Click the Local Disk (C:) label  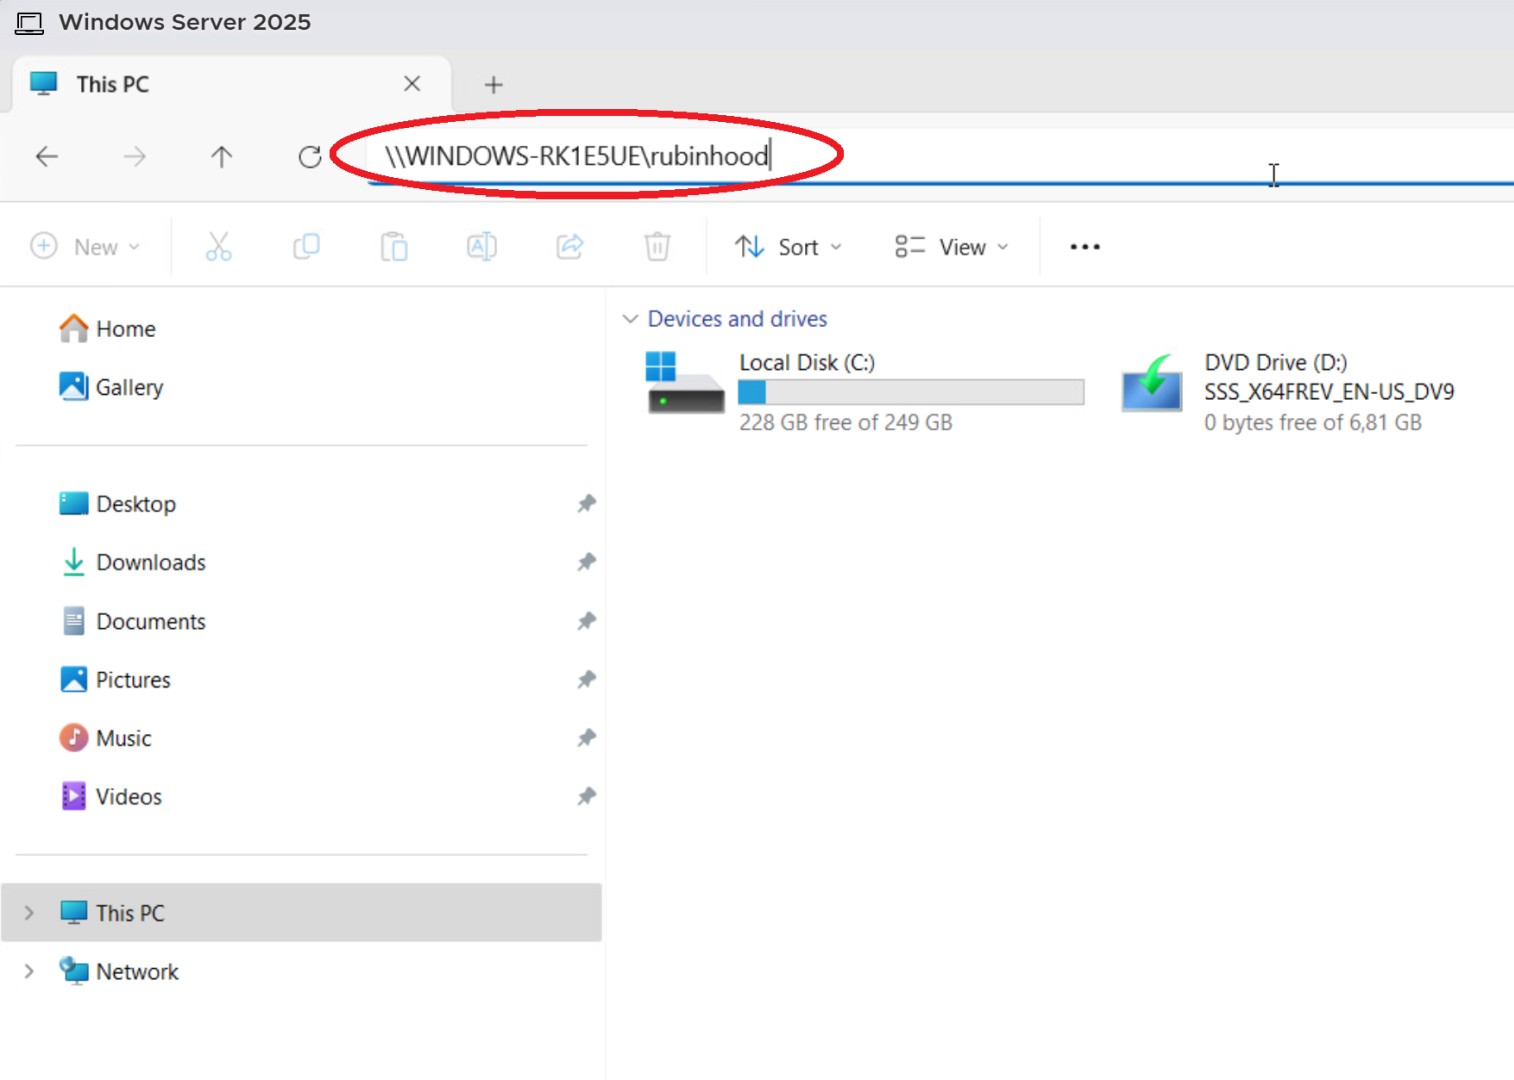coord(807,362)
